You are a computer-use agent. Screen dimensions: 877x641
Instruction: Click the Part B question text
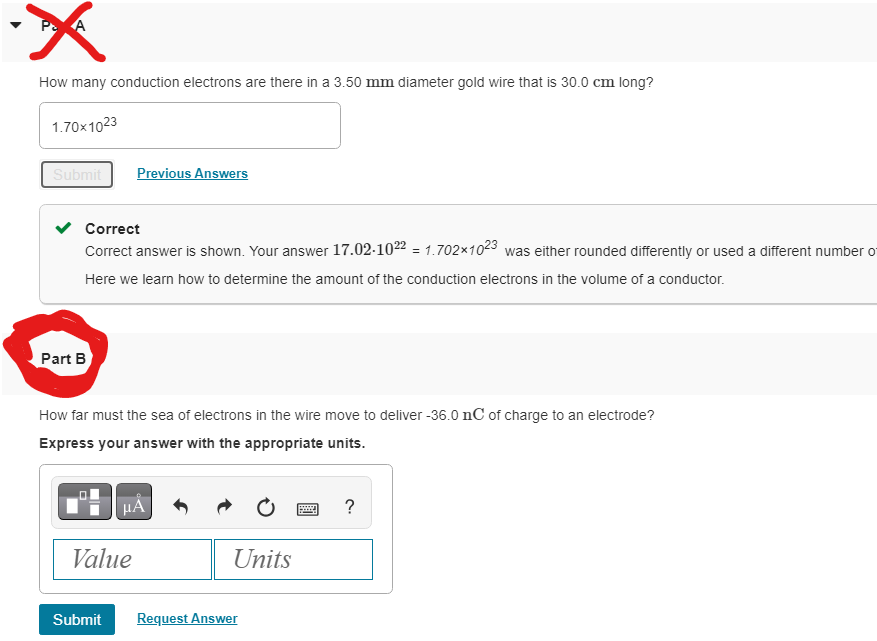(x=346, y=415)
